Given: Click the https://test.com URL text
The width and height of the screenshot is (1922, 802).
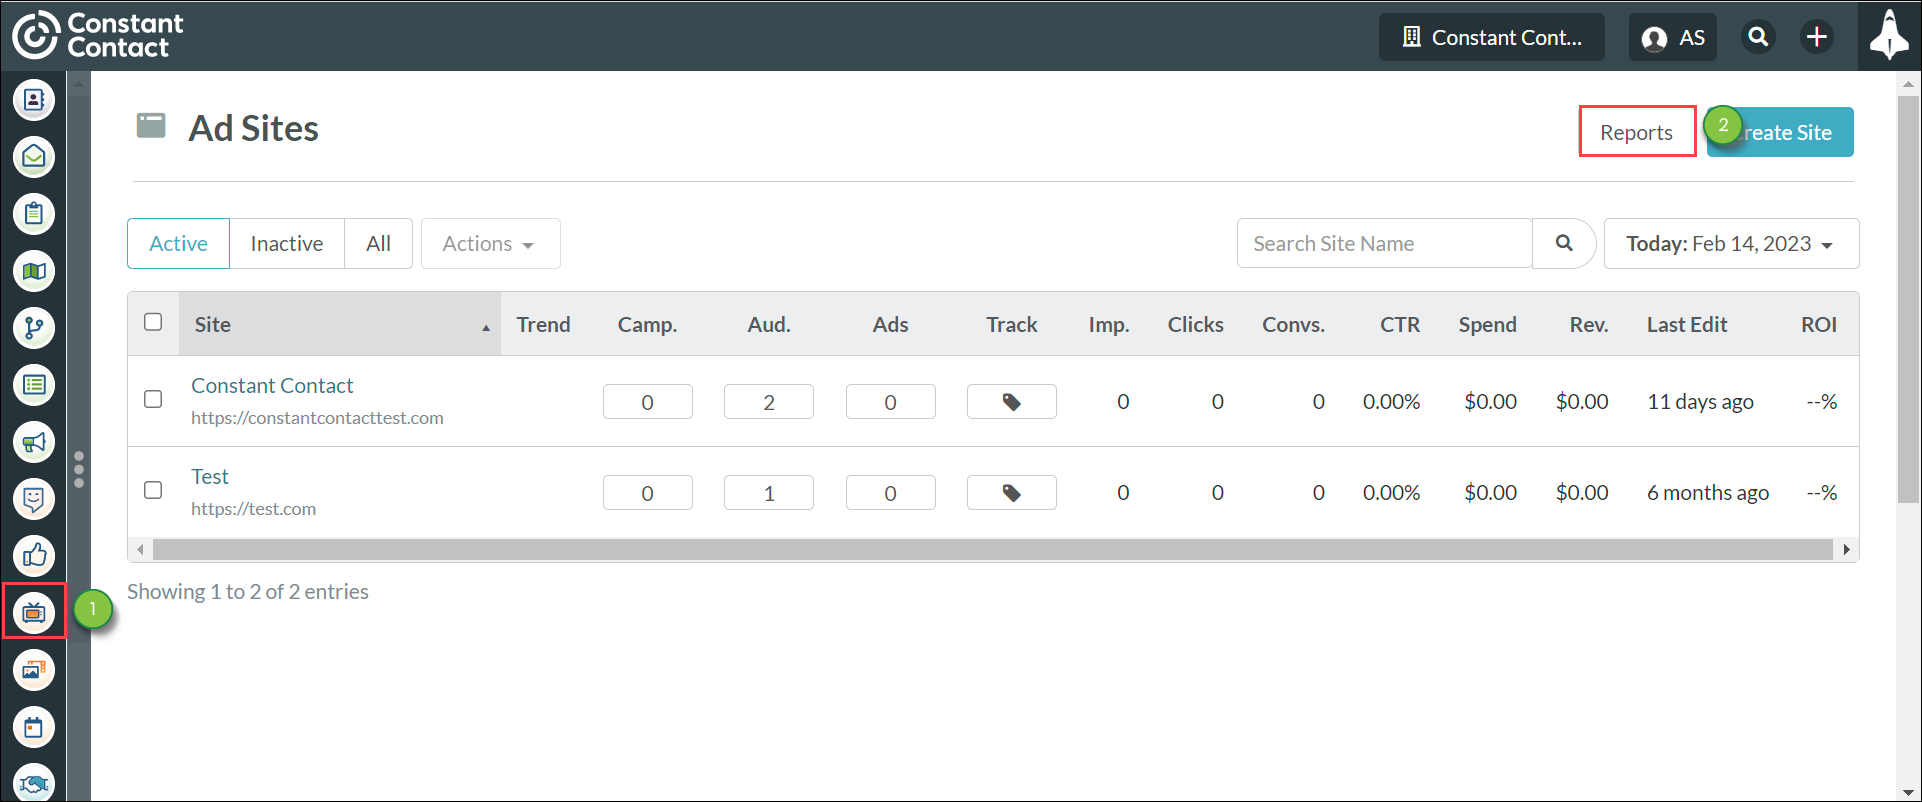Looking at the screenshot, I should [253, 509].
